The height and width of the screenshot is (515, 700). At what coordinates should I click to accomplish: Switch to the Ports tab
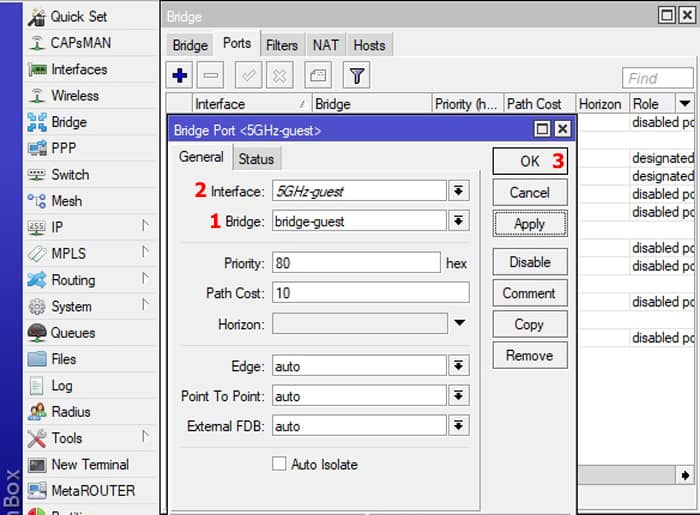[x=237, y=44]
